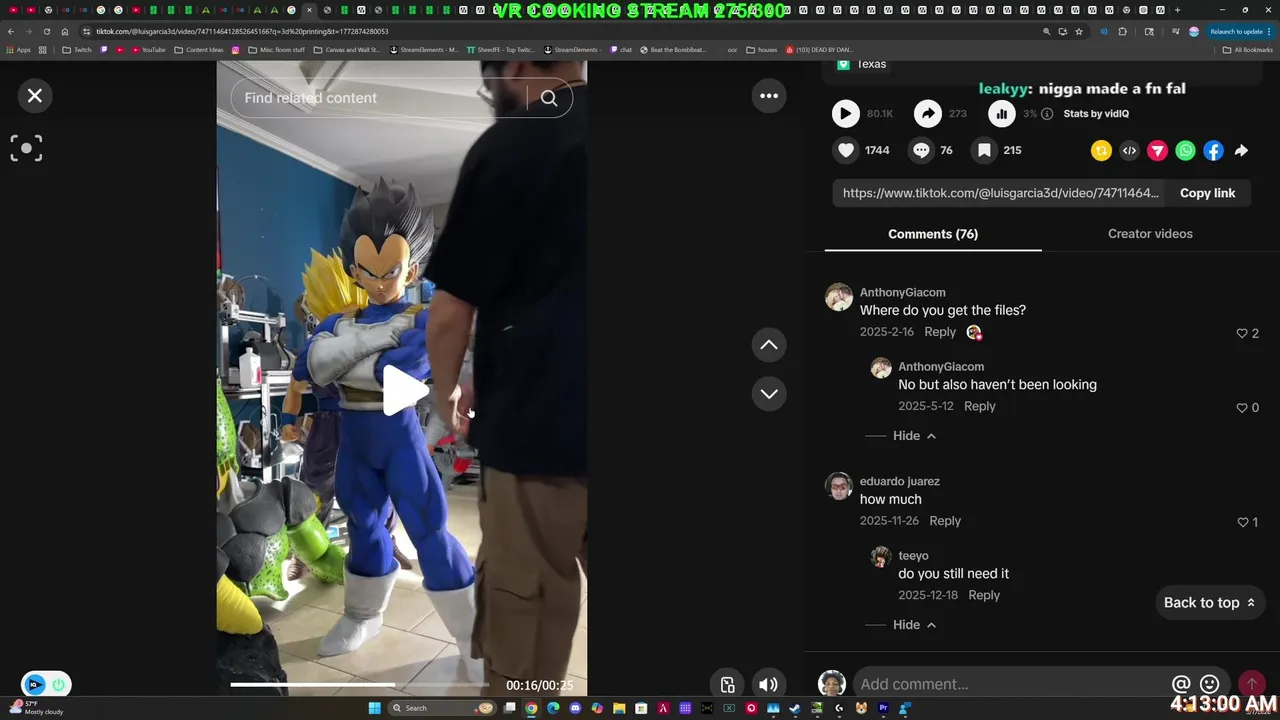Open emoji picker in comment box
The height and width of the screenshot is (720, 1280).
1209,684
